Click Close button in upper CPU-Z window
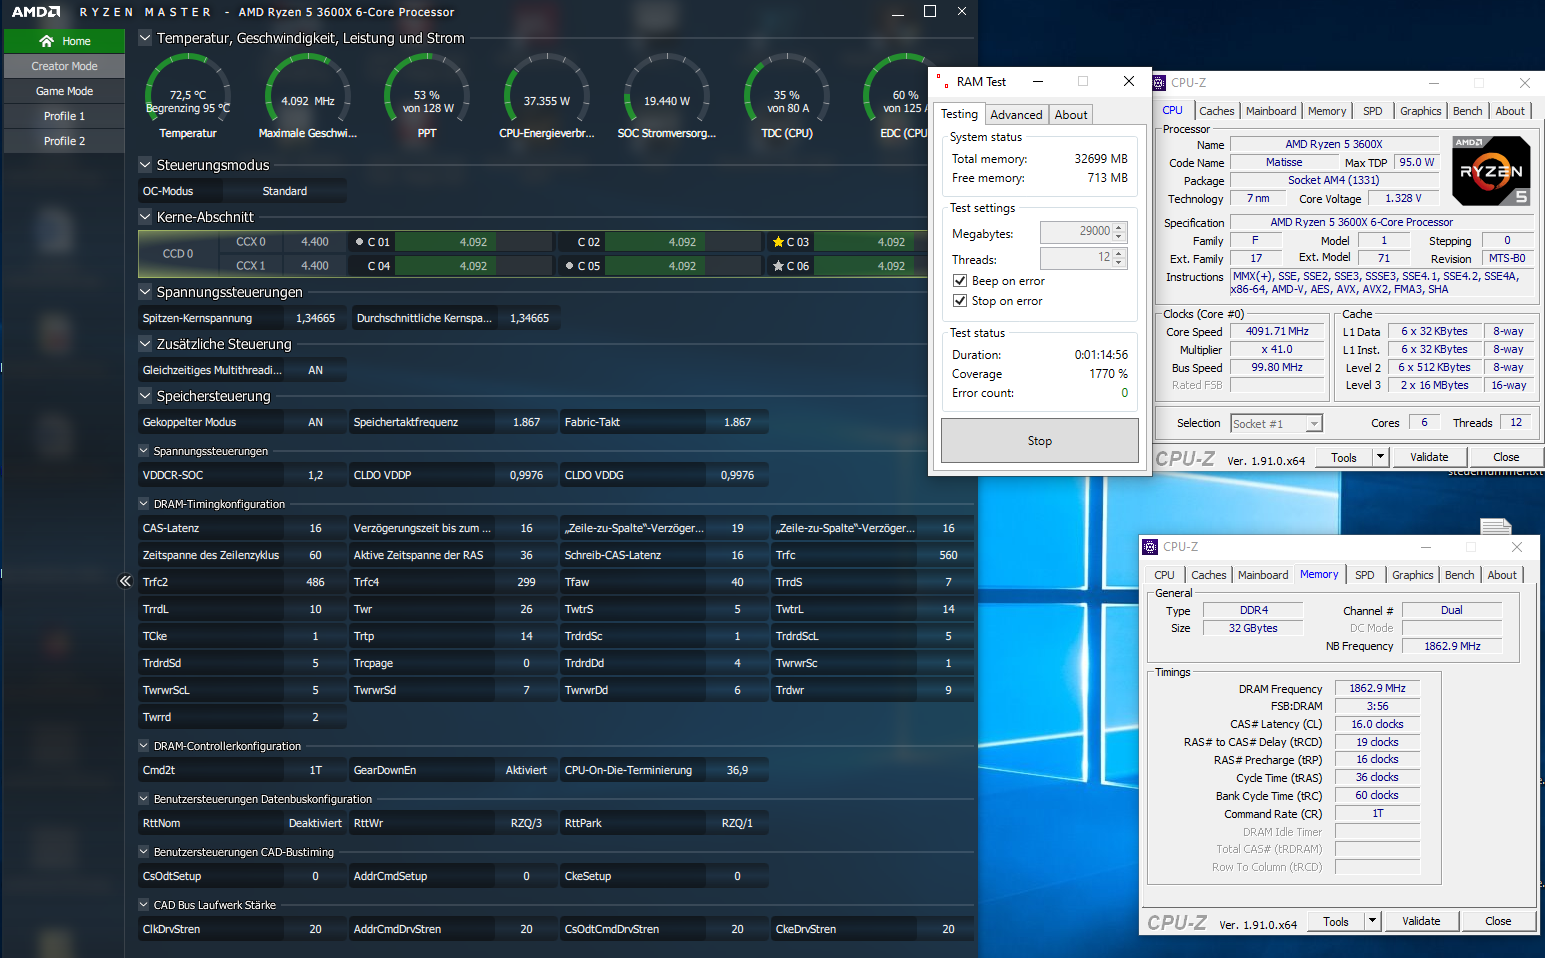This screenshot has width=1545, height=958. 1506,457
